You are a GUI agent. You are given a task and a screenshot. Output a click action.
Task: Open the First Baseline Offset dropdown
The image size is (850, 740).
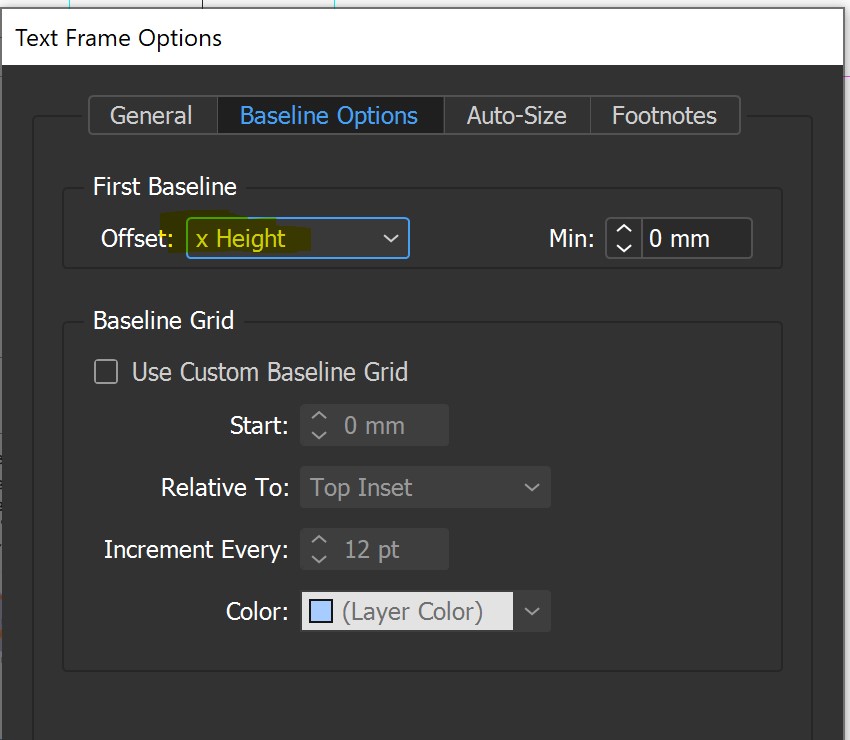(x=297, y=239)
